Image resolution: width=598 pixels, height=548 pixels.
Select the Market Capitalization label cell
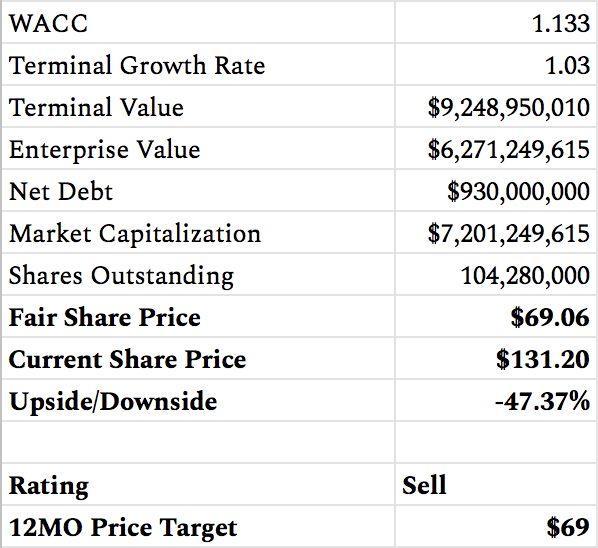(198, 232)
